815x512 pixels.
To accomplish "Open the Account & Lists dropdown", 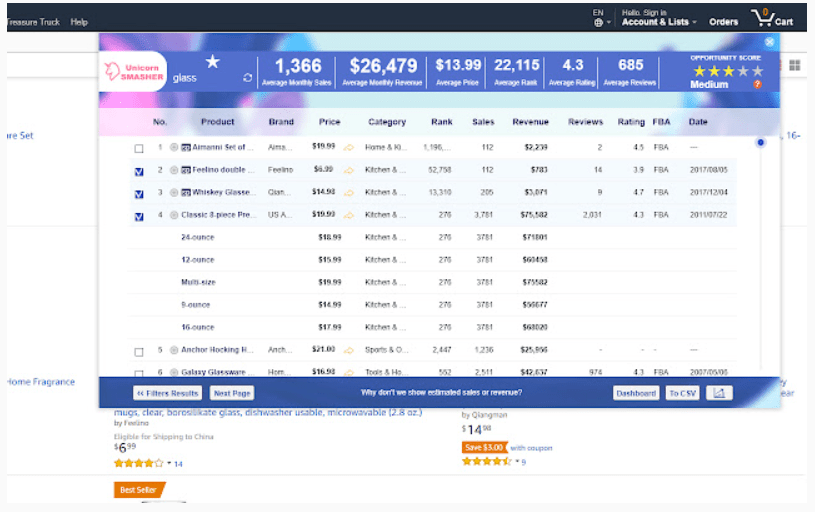I will tap(659, 22).
